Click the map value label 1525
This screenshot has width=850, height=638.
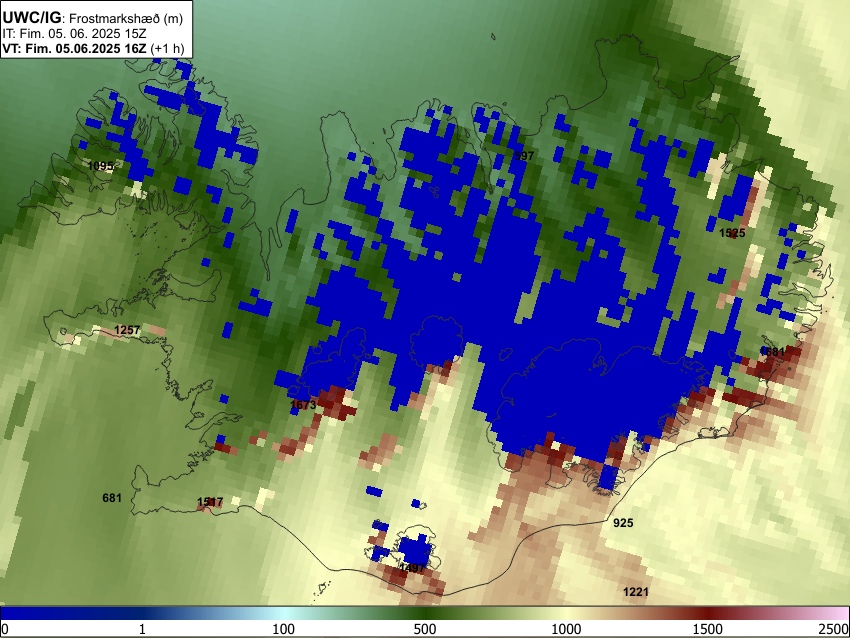point(732,233)
